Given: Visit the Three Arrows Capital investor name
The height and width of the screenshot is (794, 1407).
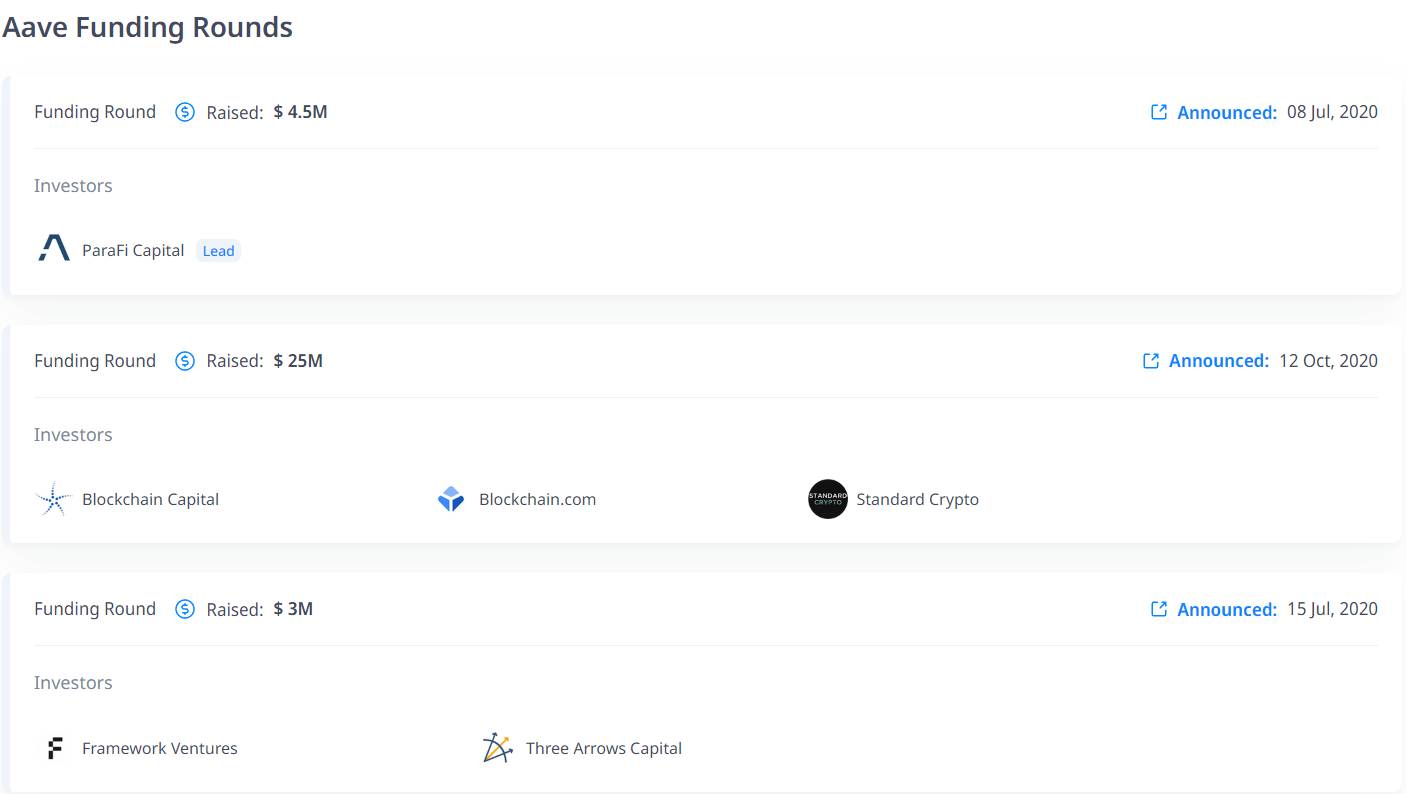Looking at the screenshot, I should point(604,748).
